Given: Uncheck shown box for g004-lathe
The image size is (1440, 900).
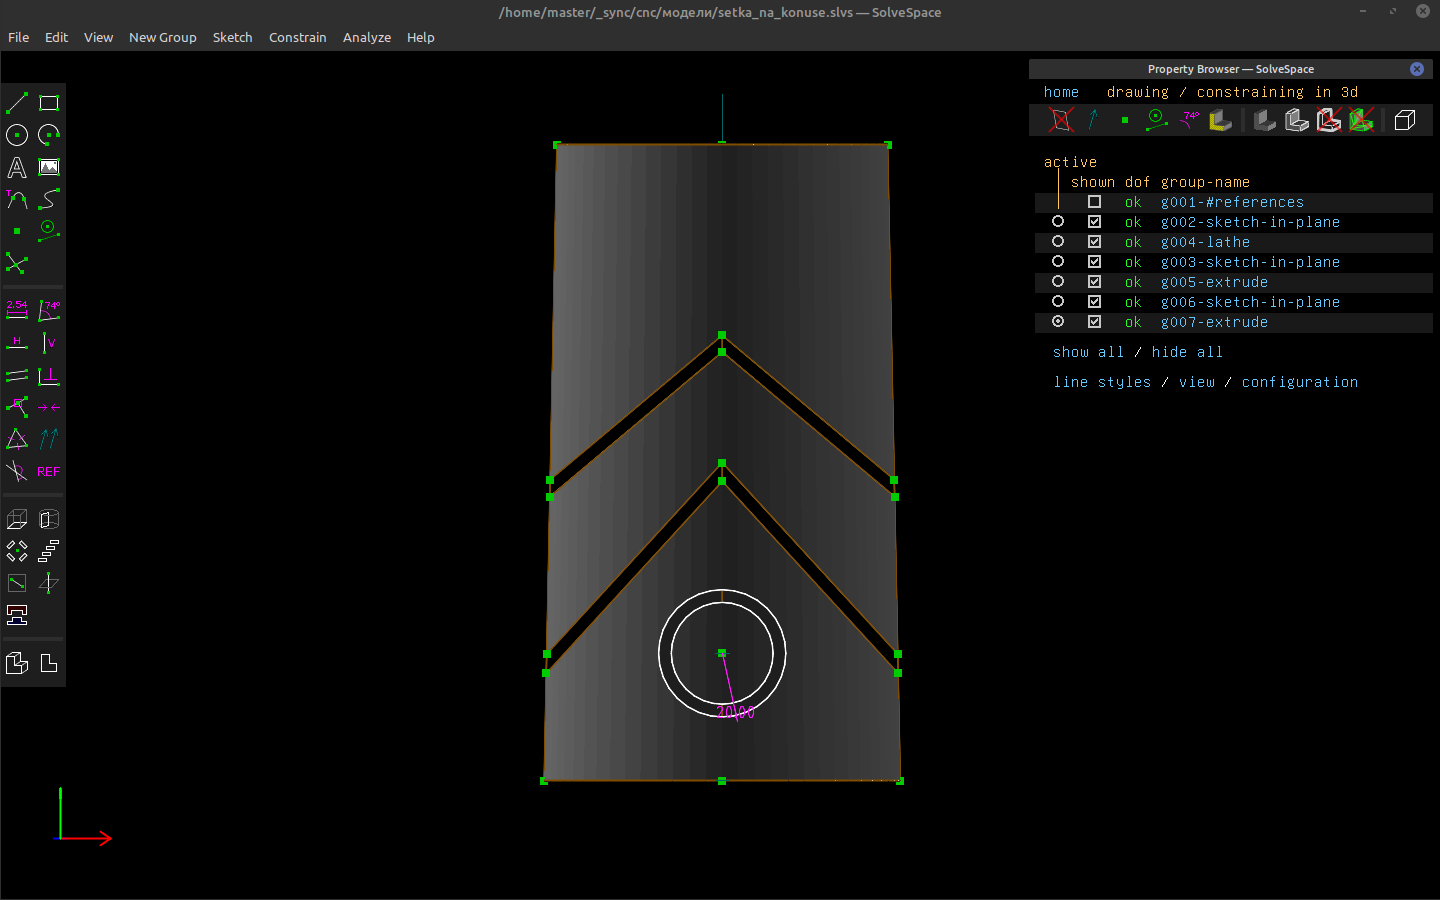Looking at the screenshot, I should coord(1095,242).
